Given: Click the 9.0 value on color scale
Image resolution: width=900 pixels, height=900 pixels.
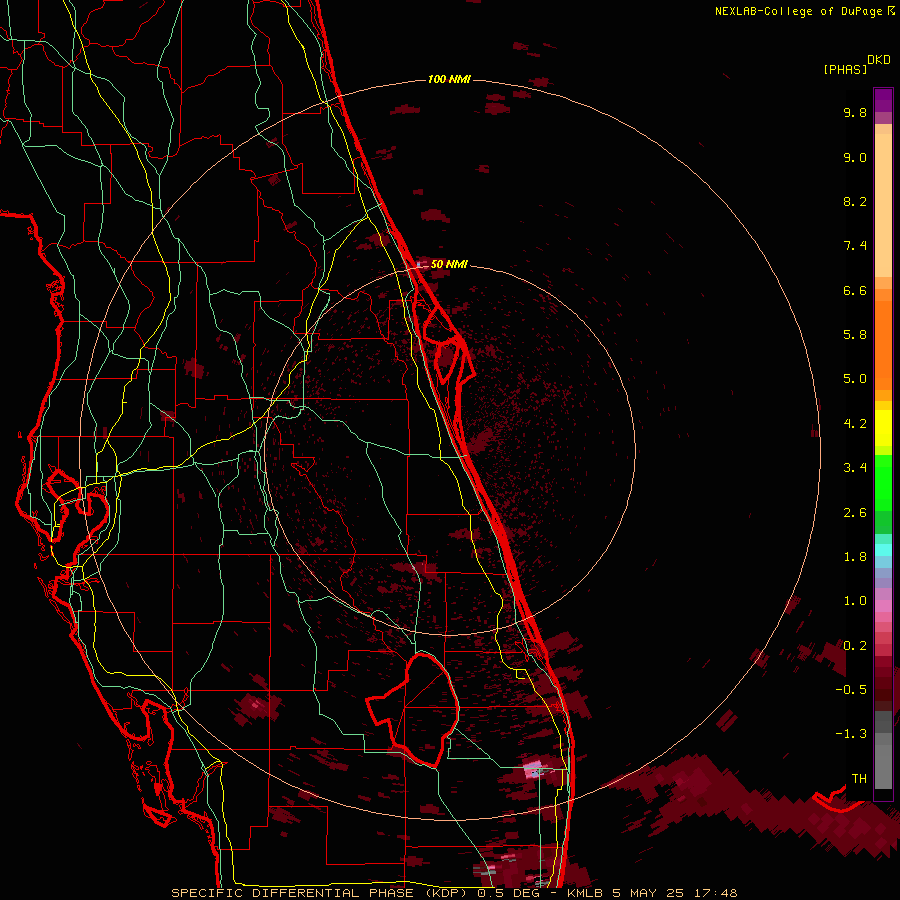Looking at the screenshot, I should coord(855,157).
